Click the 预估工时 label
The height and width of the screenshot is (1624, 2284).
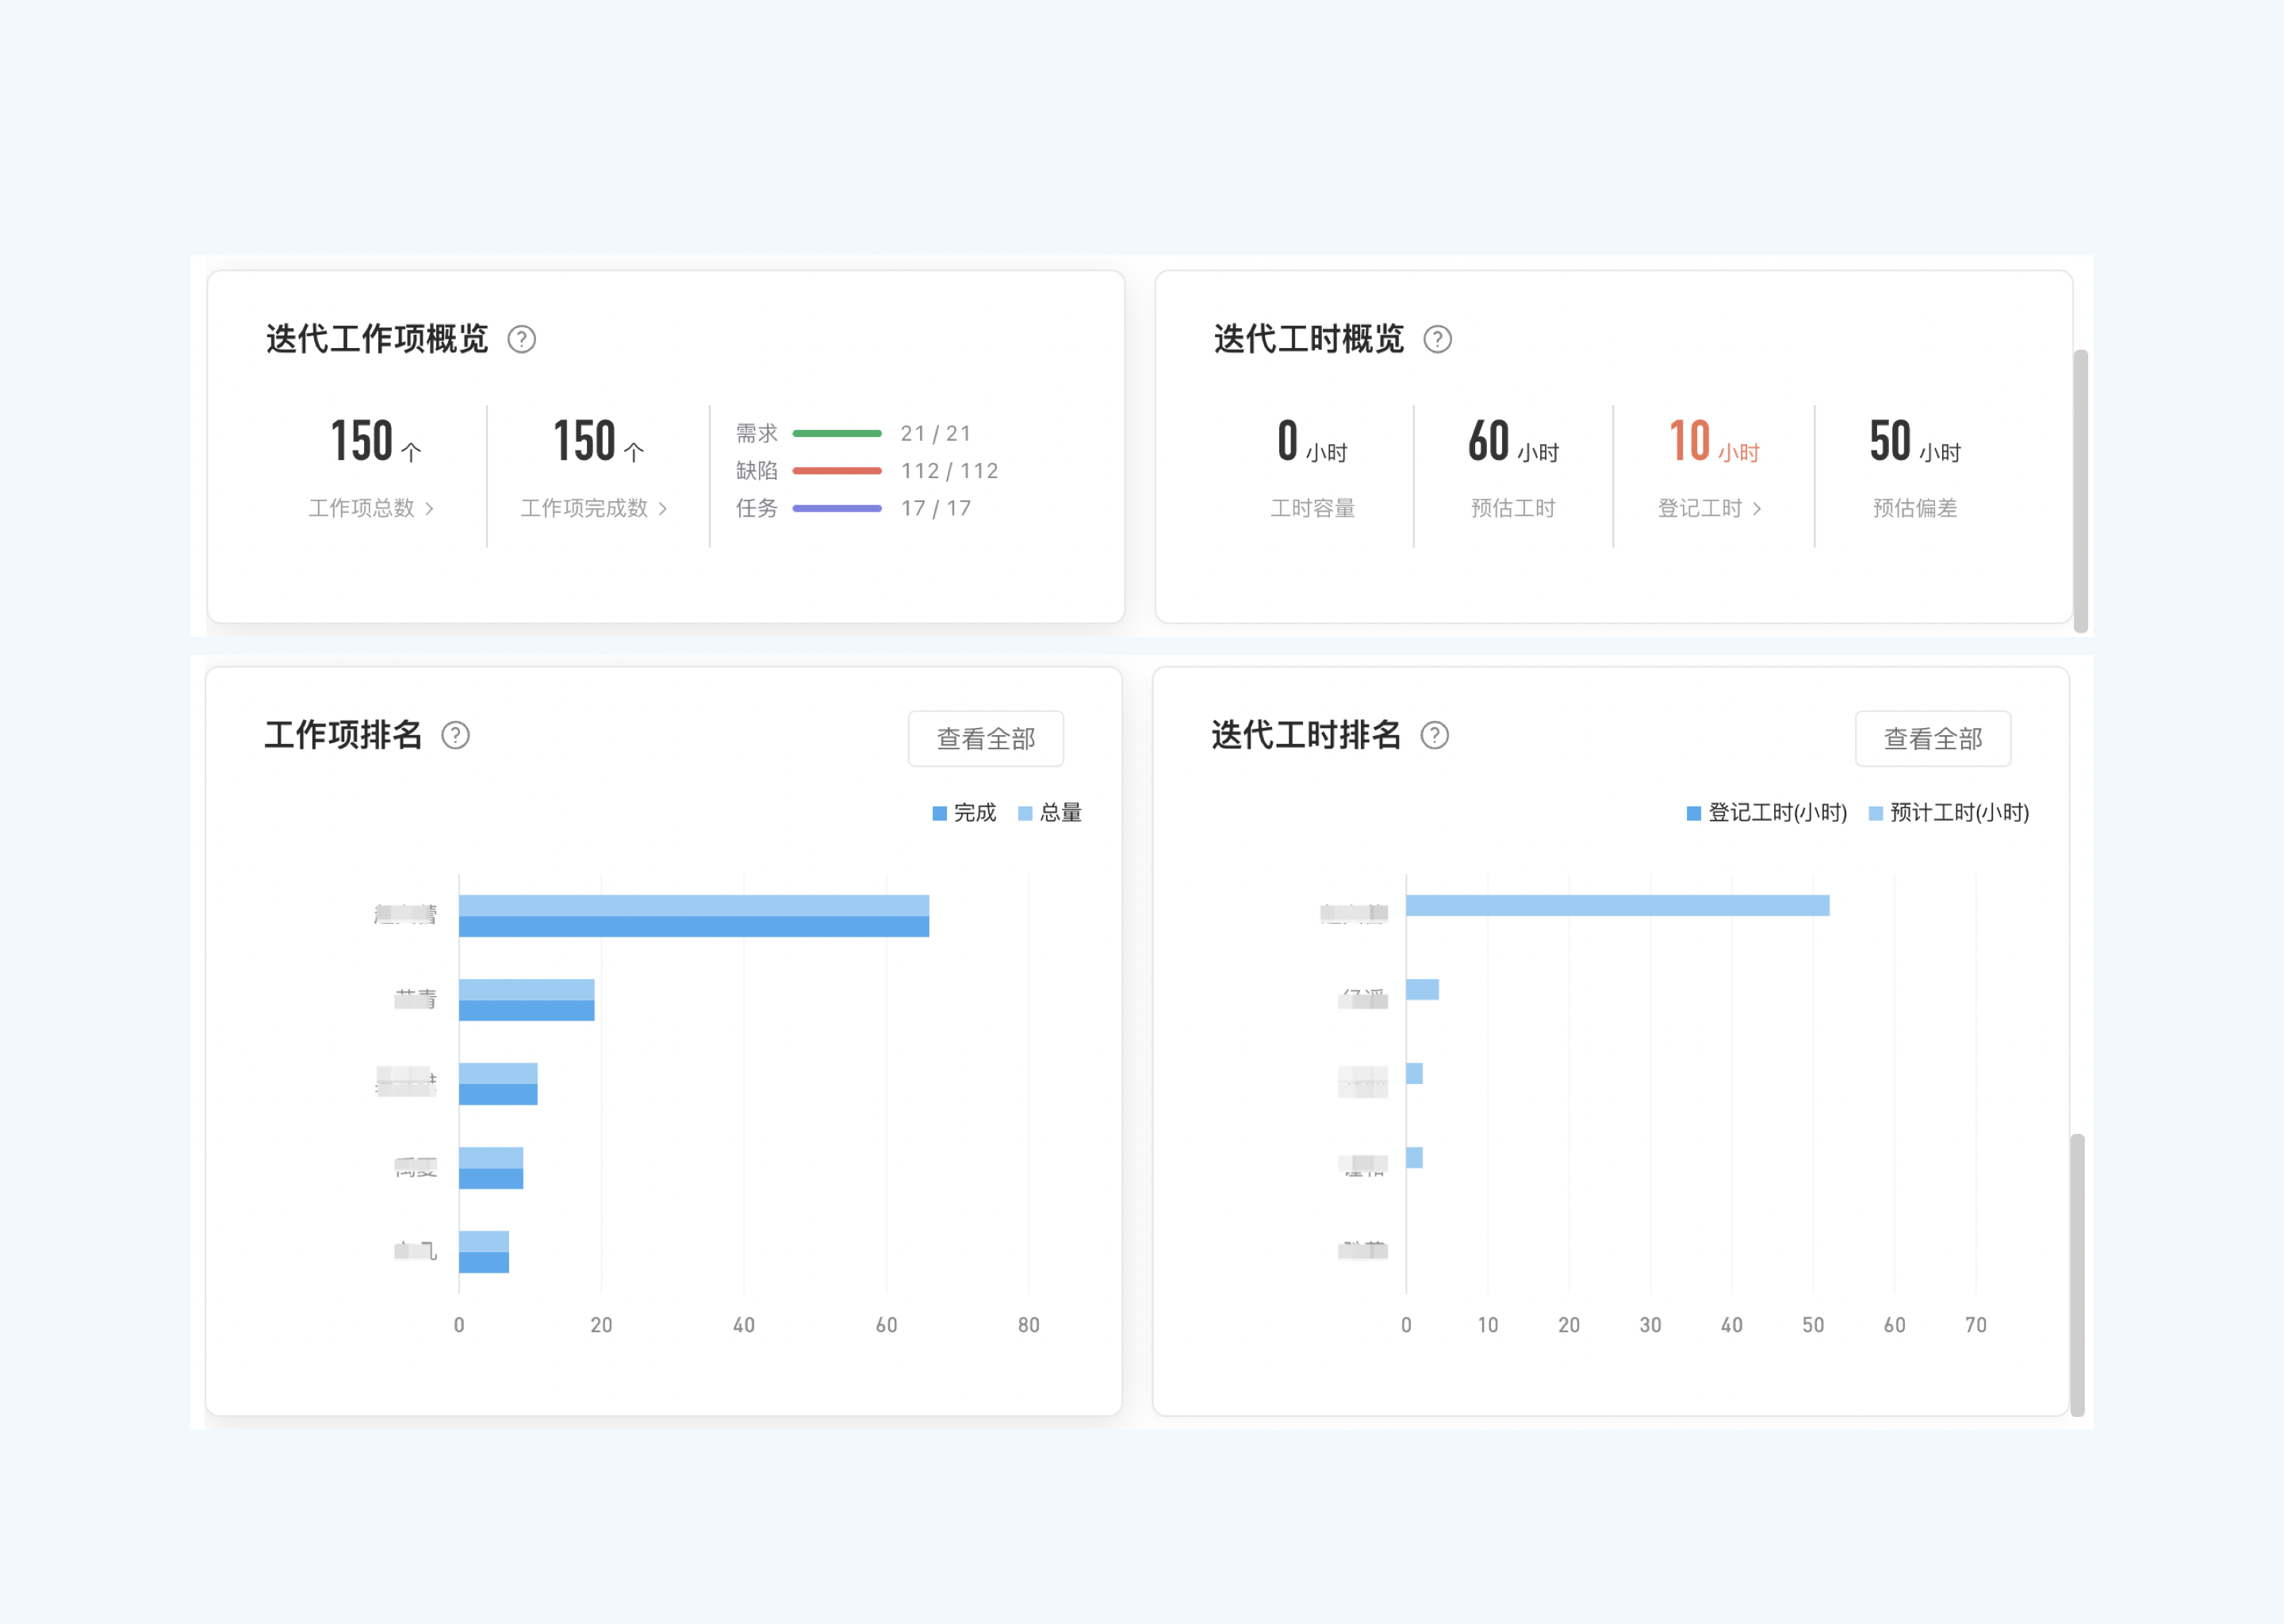click(1513, 508)
